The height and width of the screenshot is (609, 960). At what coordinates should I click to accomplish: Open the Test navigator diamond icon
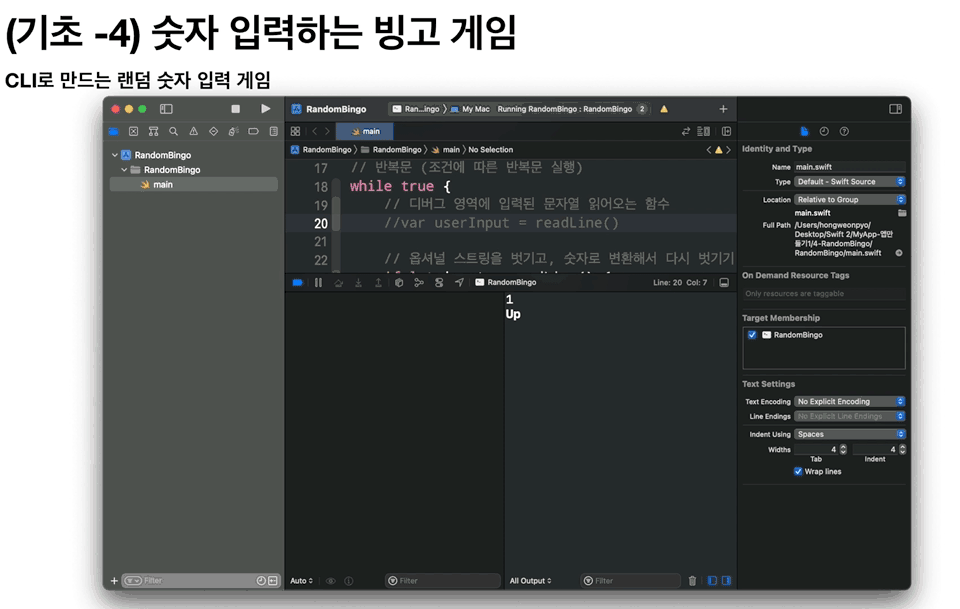(213, 131)
